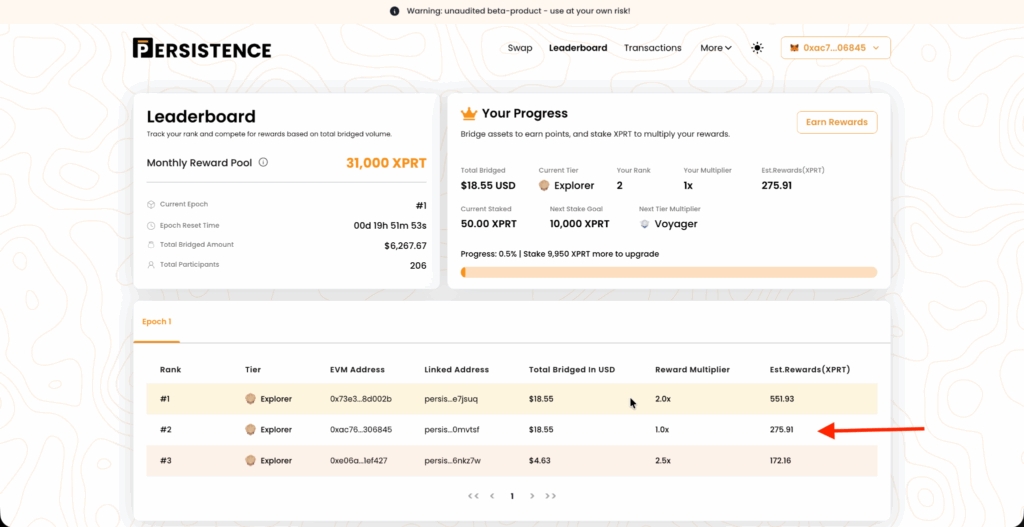Viewport: 1024px width, 527px height.
Task: Toggle the light/dark theme sun icon
Action: tap(757, 48)
